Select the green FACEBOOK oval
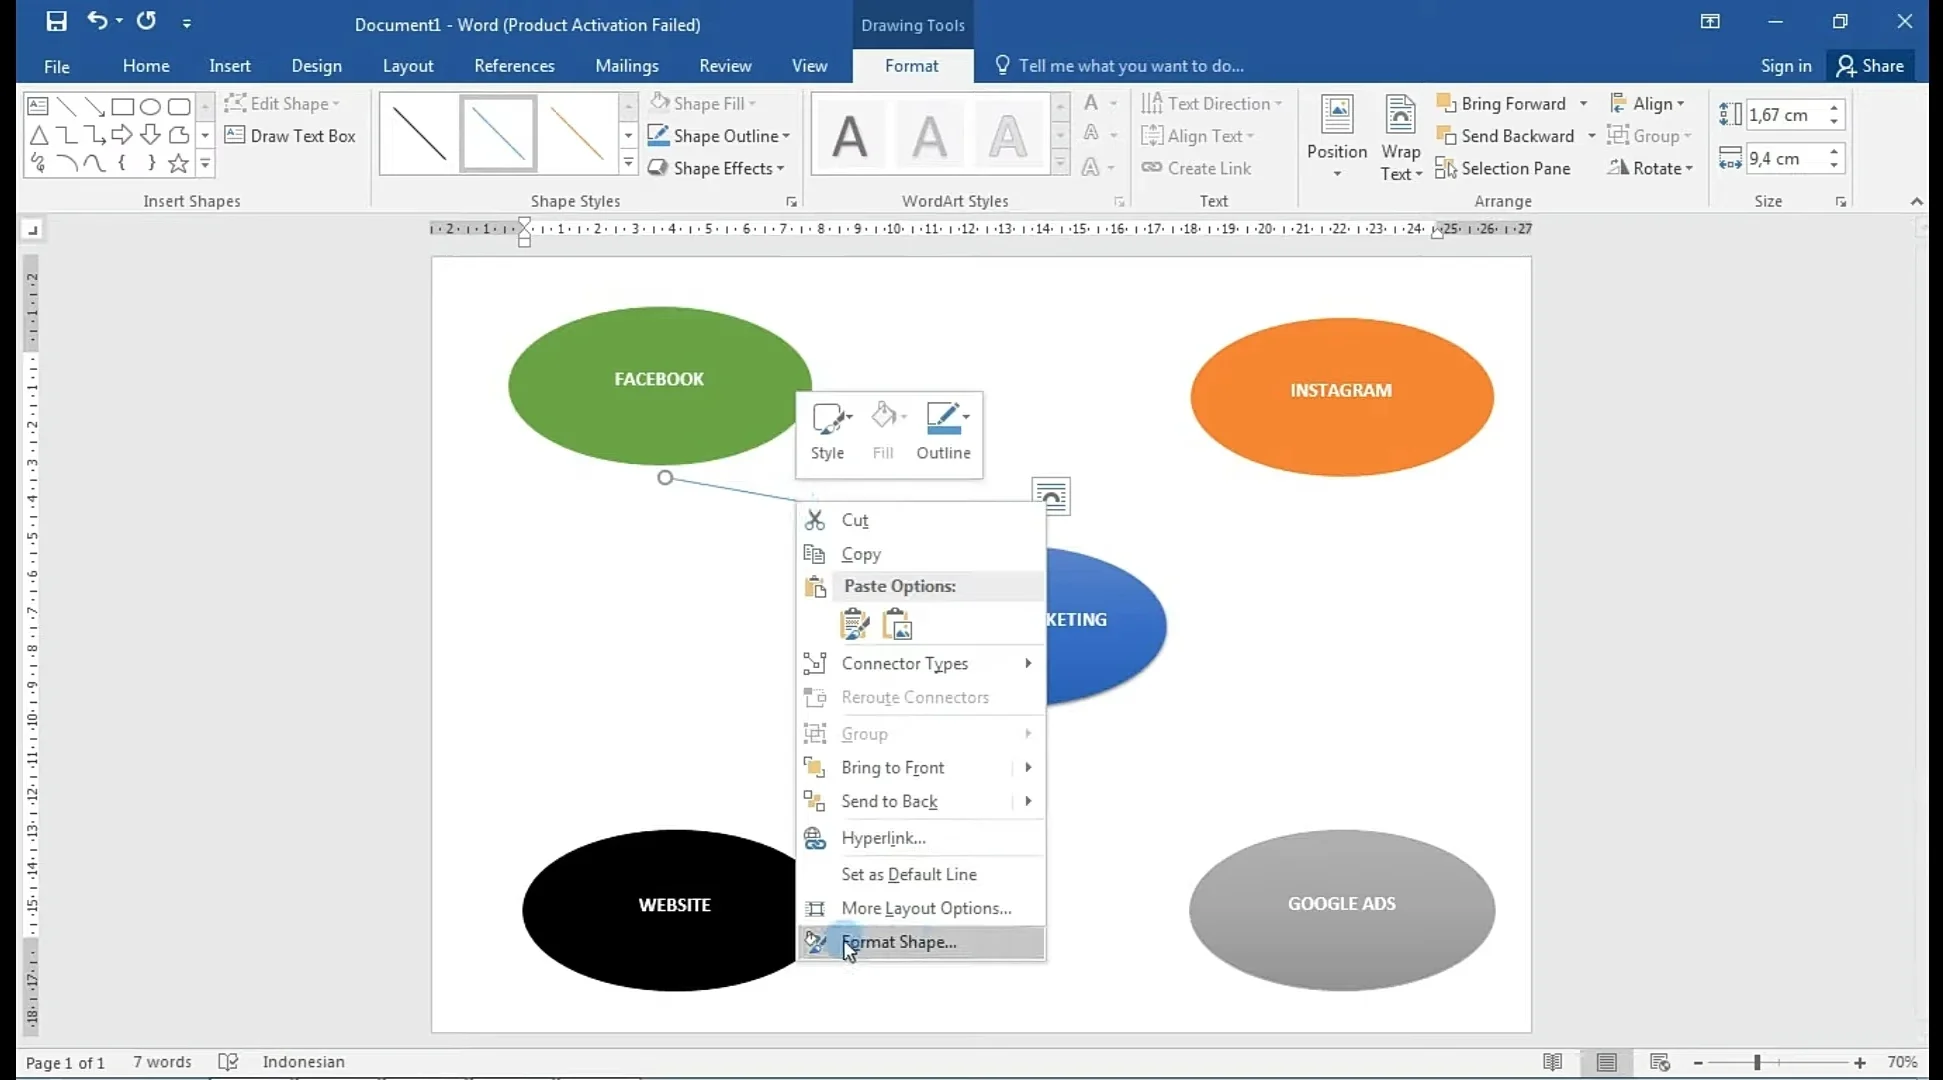1943x1080 pixels. tap(660, 385)
